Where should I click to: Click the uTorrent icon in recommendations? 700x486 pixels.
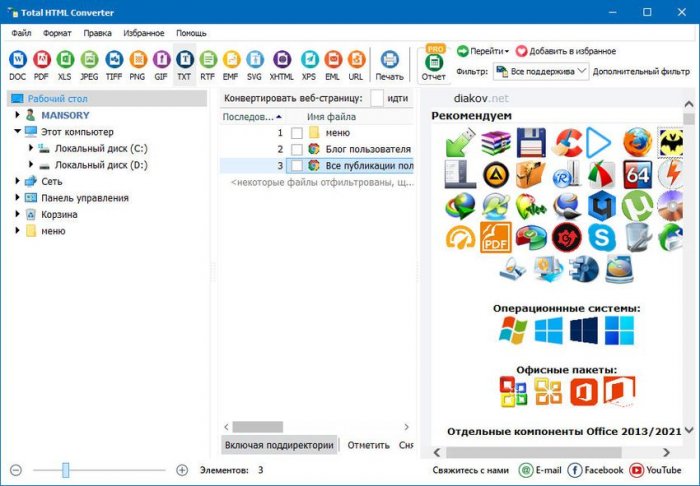pos(637,206)
